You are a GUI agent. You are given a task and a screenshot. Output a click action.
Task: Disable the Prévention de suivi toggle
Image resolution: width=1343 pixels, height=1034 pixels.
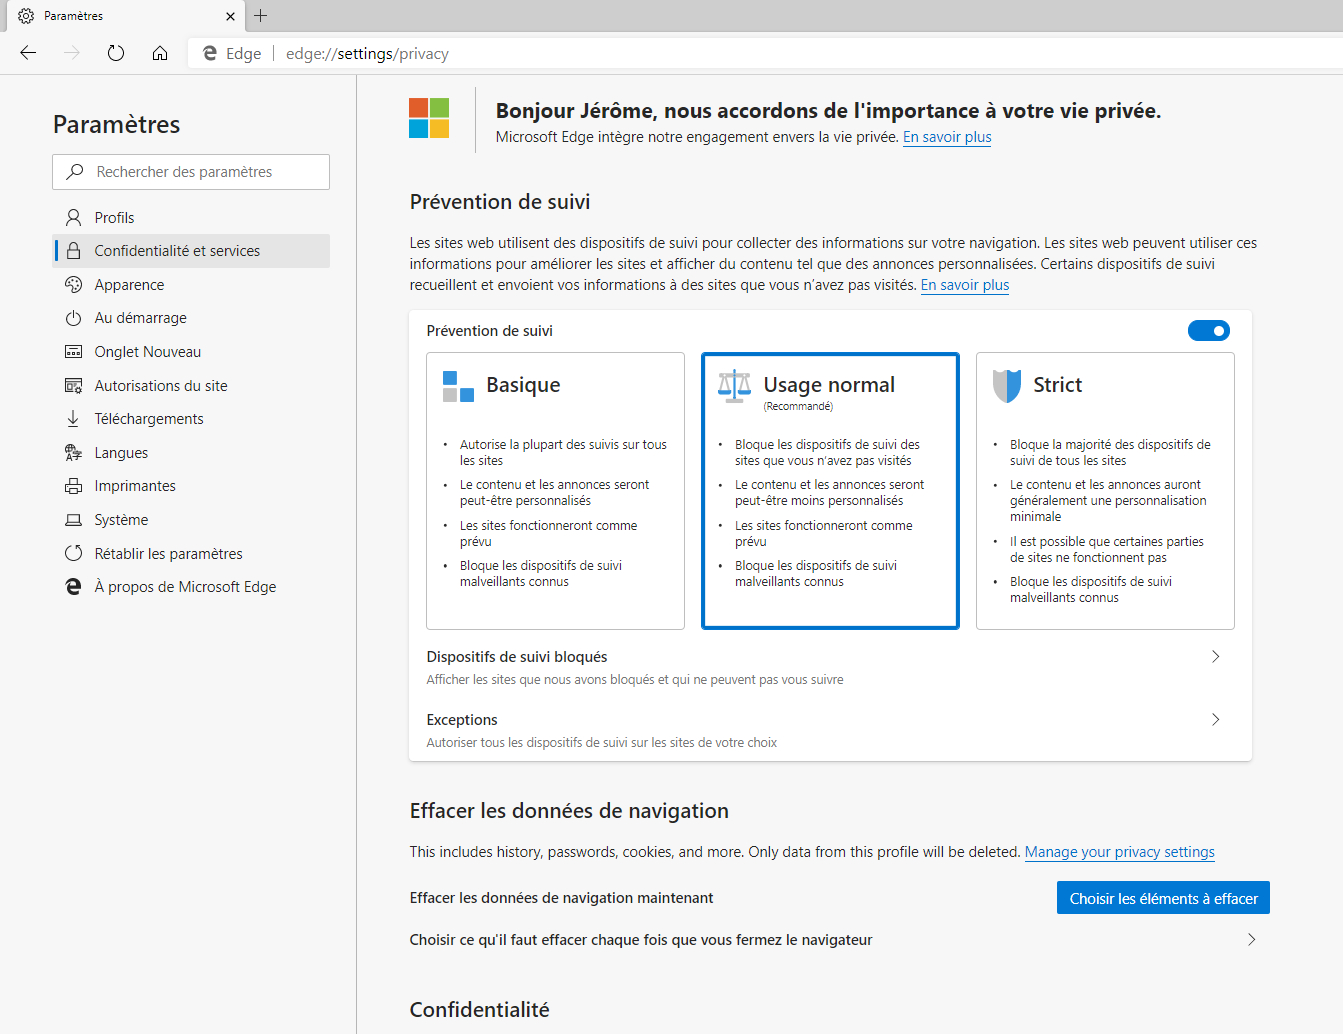point(1209,330)
